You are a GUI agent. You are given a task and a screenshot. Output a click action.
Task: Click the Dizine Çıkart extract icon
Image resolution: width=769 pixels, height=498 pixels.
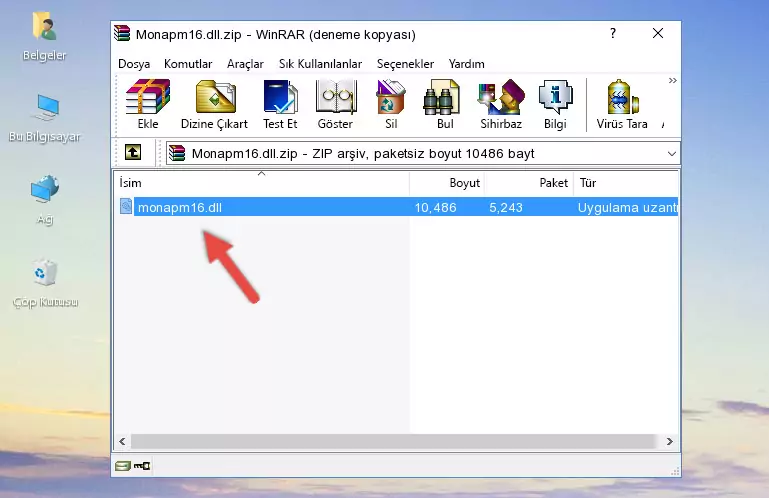click(214, 105)
